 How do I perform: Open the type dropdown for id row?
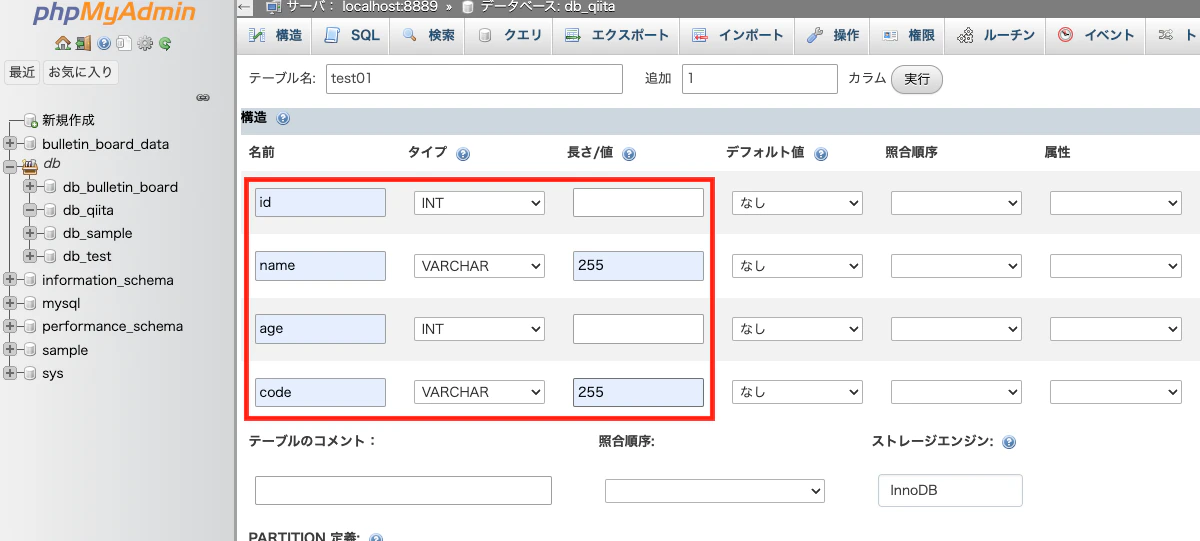coord(479,203)
